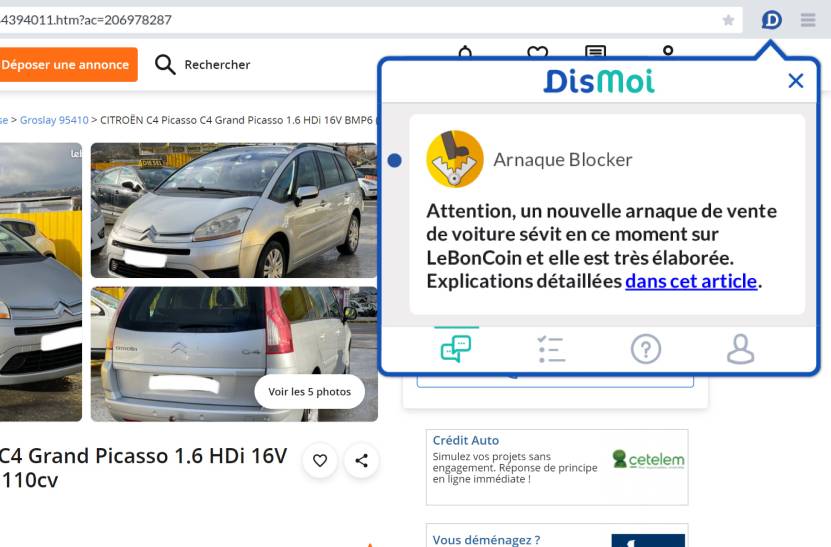Open the front view Citroën photo
Image resolution: width=831 pixels, height=547 pixels.
pyautogui.click(x=234, y=210)
